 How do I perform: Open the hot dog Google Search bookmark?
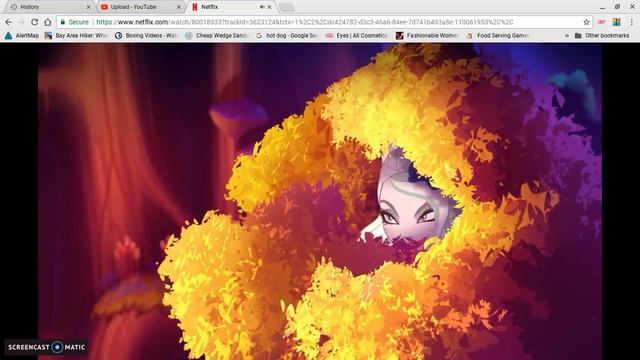[x=287, y=36]
